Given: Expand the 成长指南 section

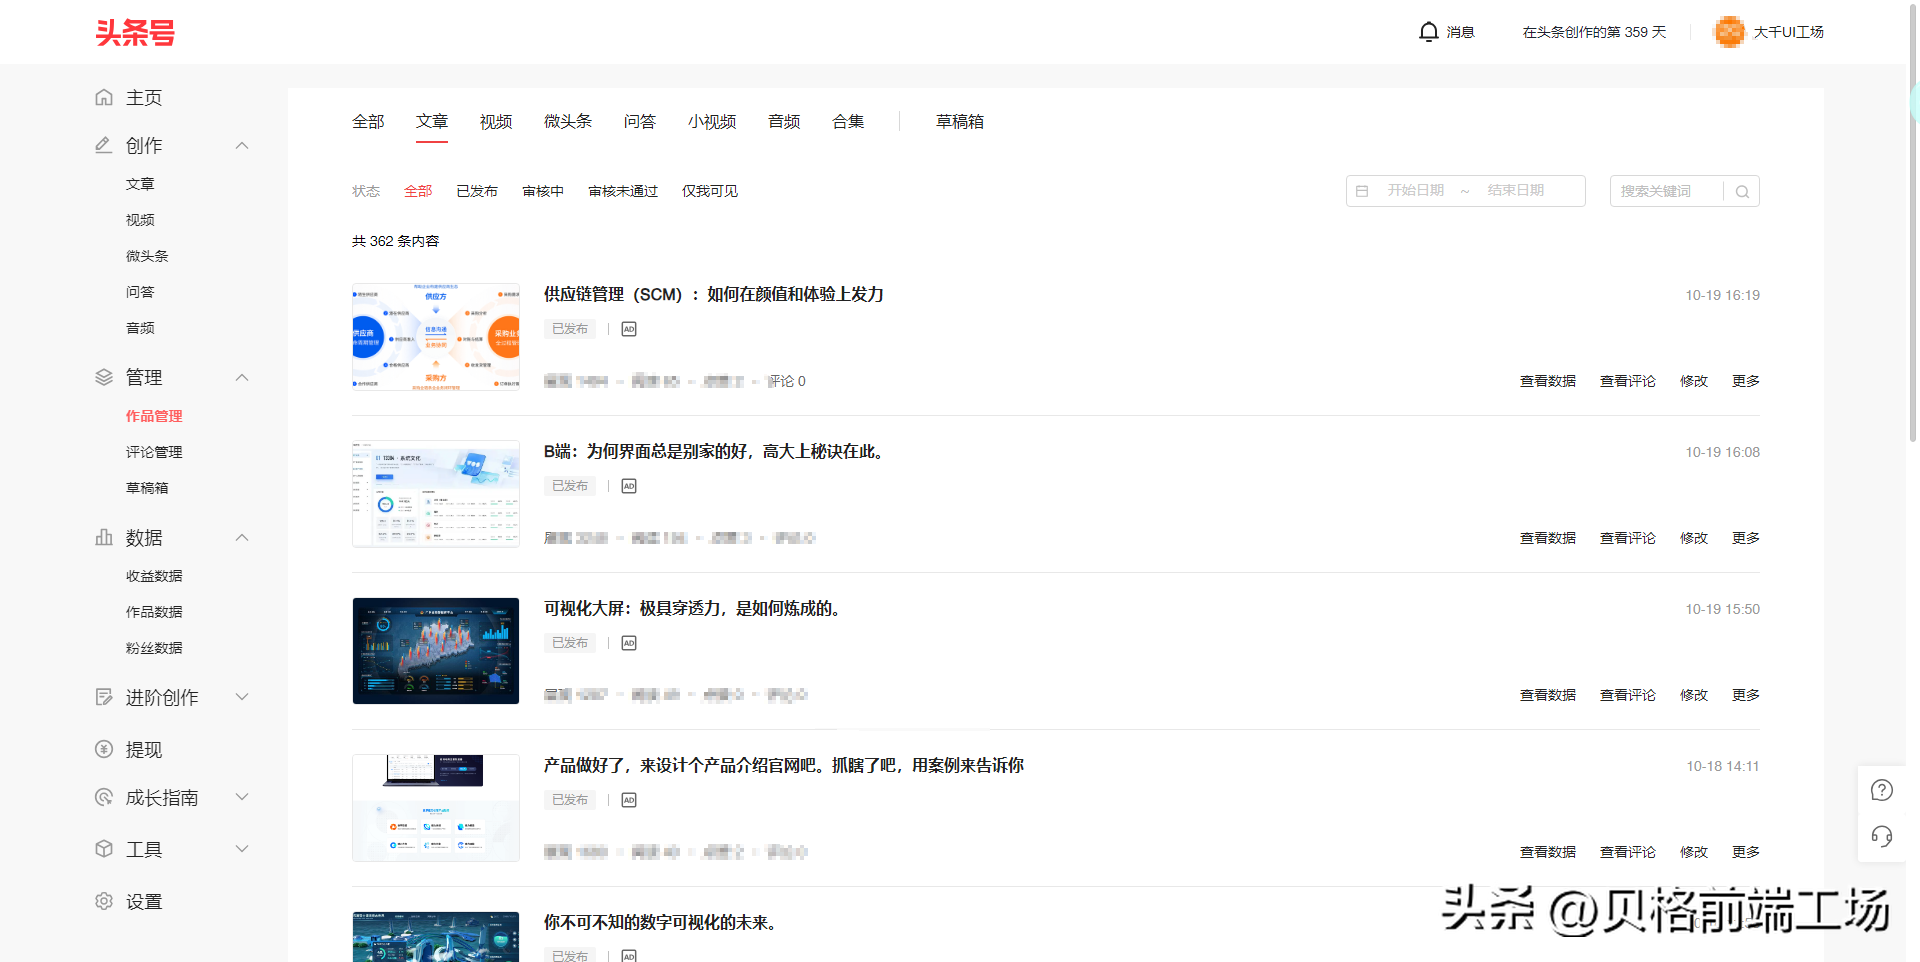Looking at the screenshot, I should pyautogui.click(x=242, y=797).
